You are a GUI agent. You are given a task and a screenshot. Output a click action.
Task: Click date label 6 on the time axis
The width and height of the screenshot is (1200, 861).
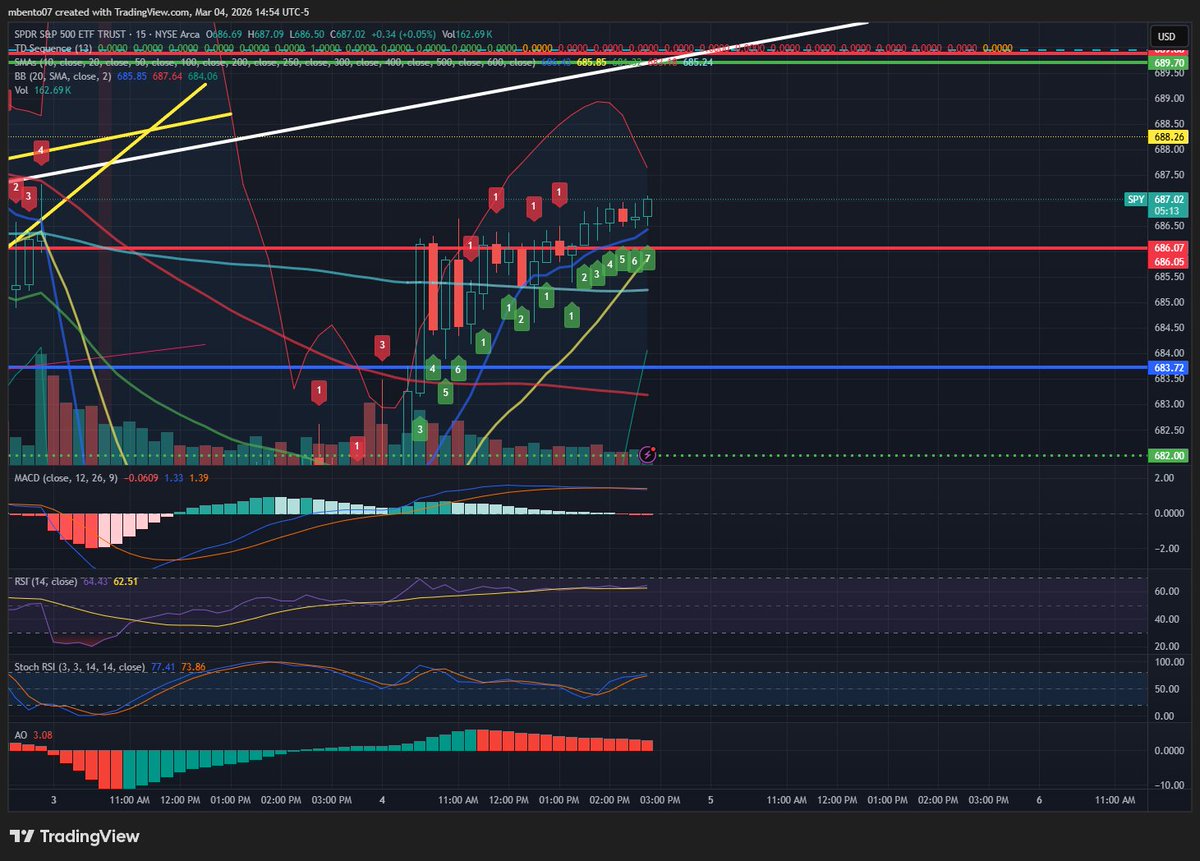pos(1039,800)
